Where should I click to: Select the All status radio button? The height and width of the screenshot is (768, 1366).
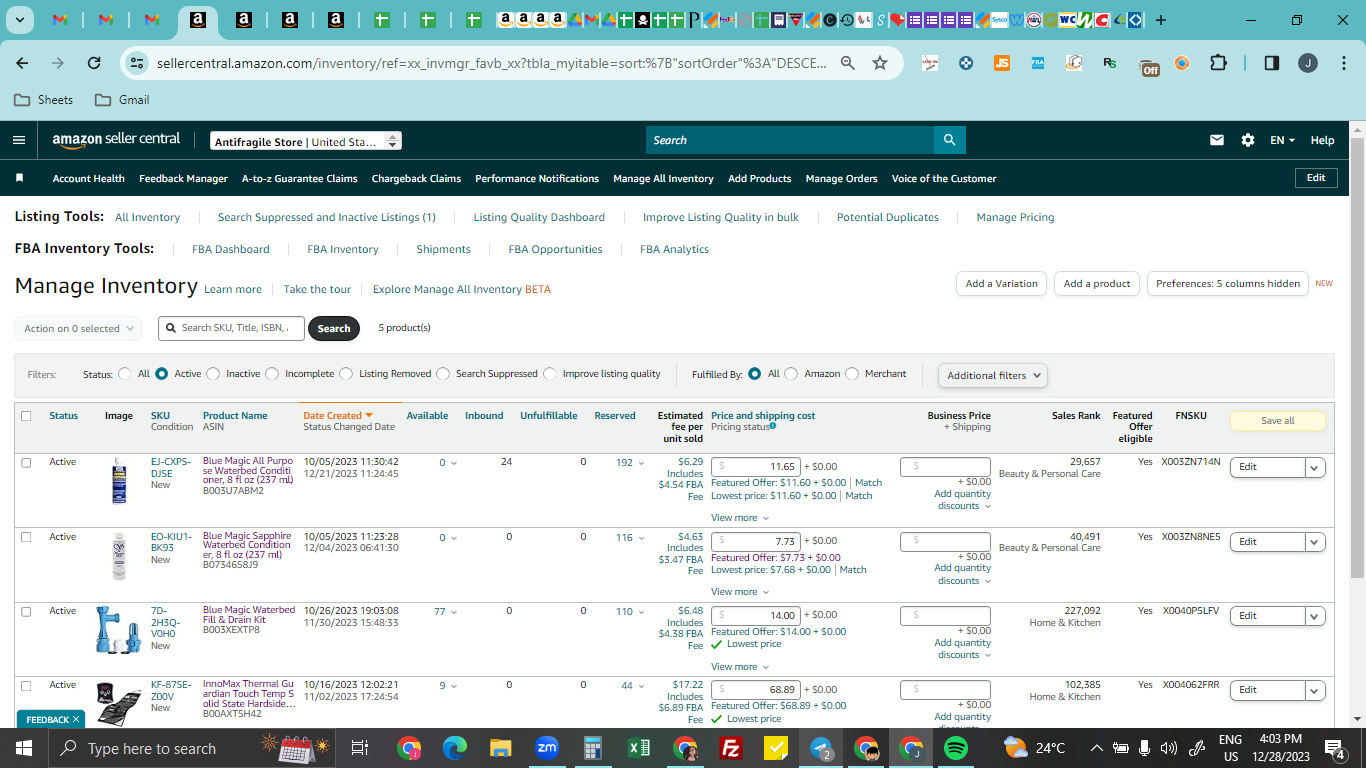tap(125, 374)
